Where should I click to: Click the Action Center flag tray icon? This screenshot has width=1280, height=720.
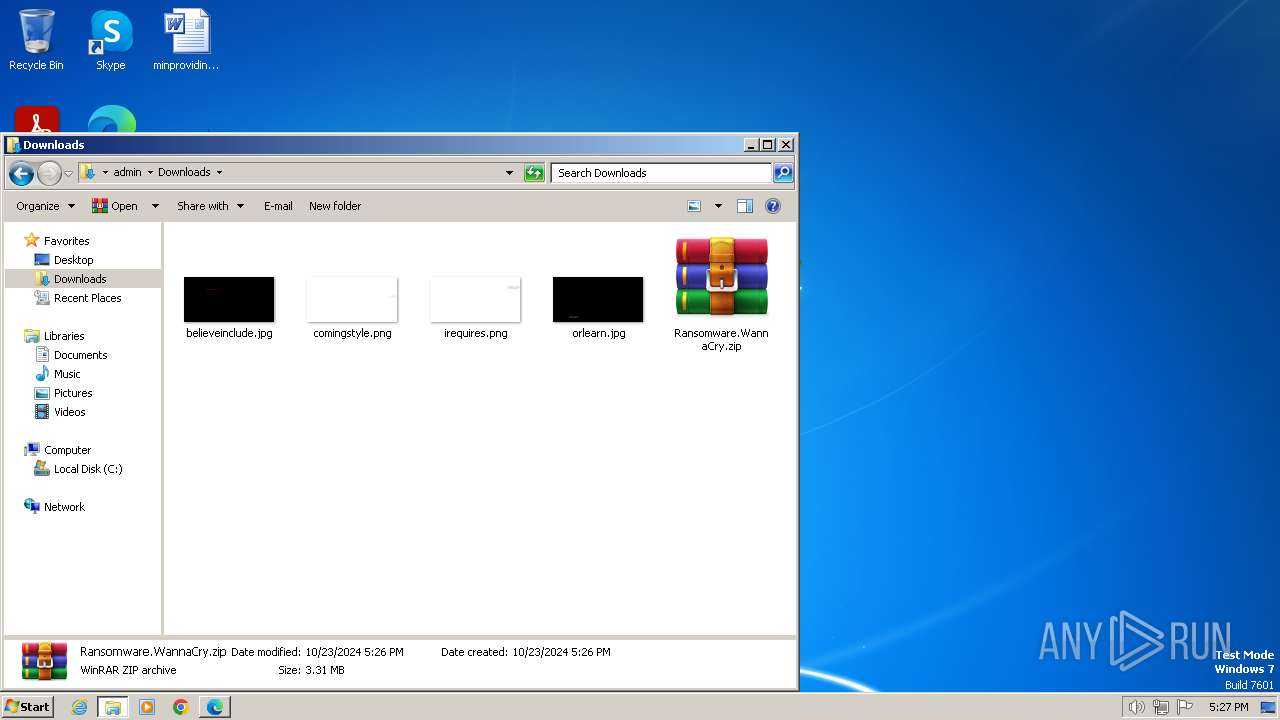click(1185, 707)
